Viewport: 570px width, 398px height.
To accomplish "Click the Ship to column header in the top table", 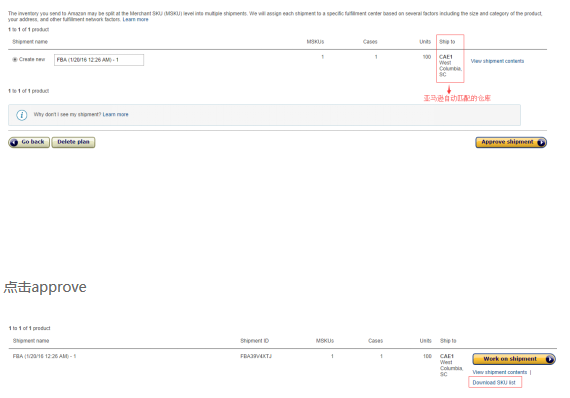I will point(447,42).
